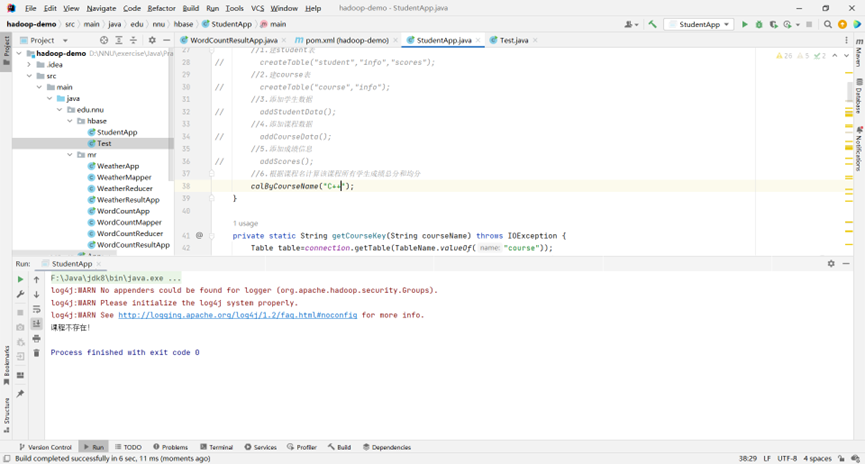Viewport: 865px width, 464px height.
Task: Run StudentApp with the green play icon
Action: click(x=744, y=24)
